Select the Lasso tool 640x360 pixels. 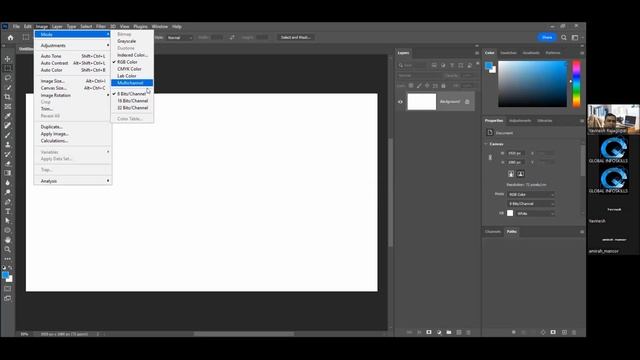pyautogui.click(x=8, y=78)
